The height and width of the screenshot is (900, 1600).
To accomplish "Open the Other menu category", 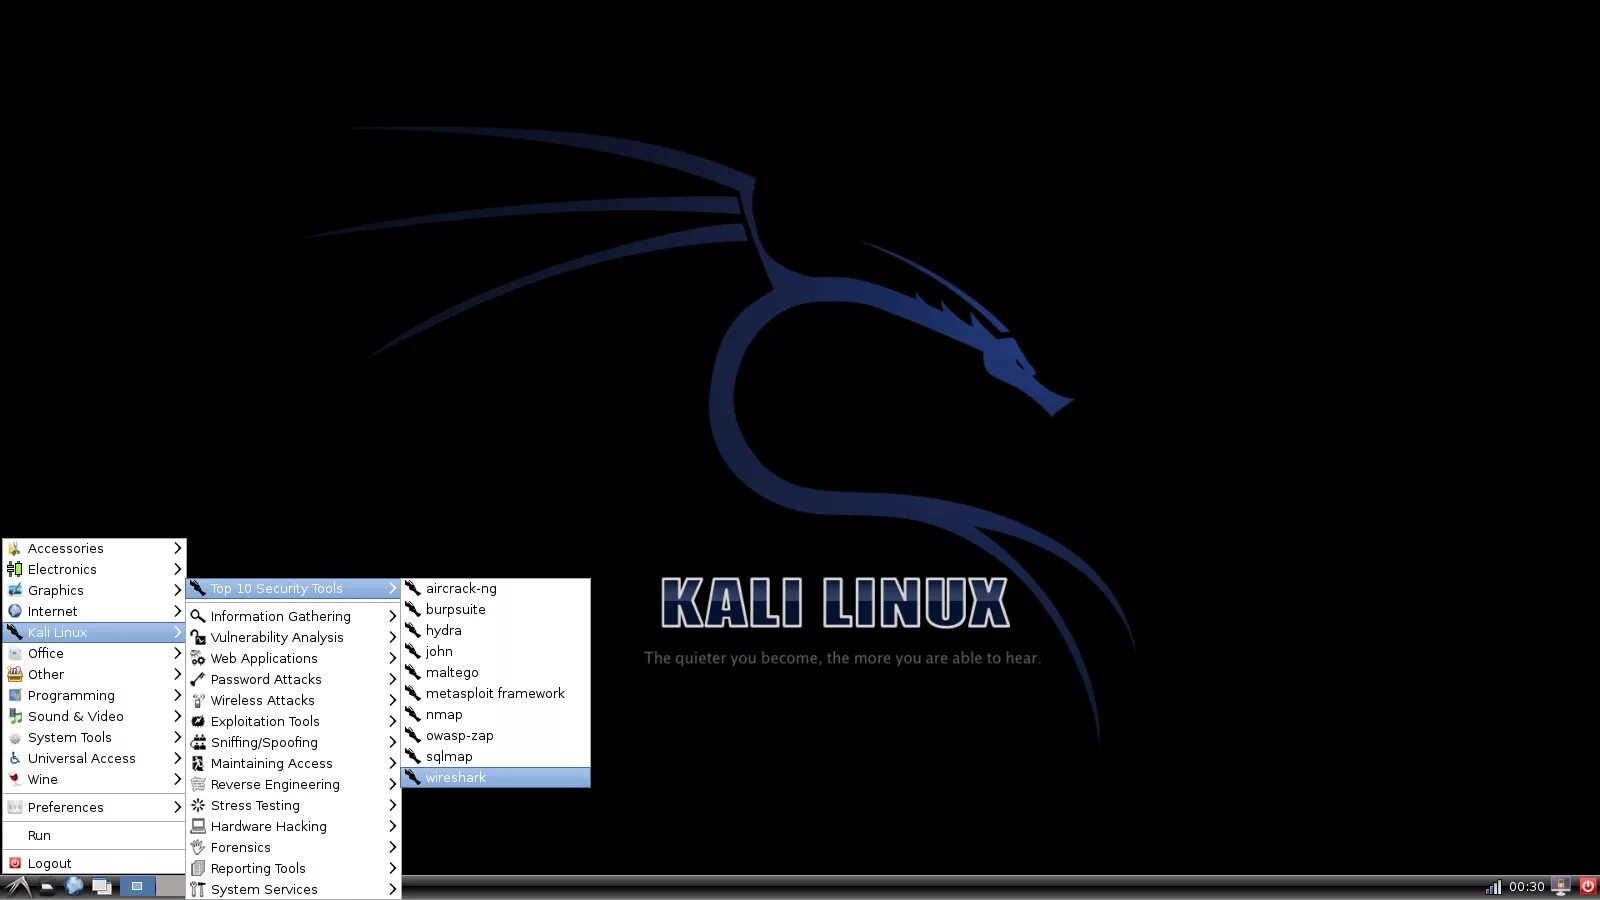I will click(x=94, y=674).
